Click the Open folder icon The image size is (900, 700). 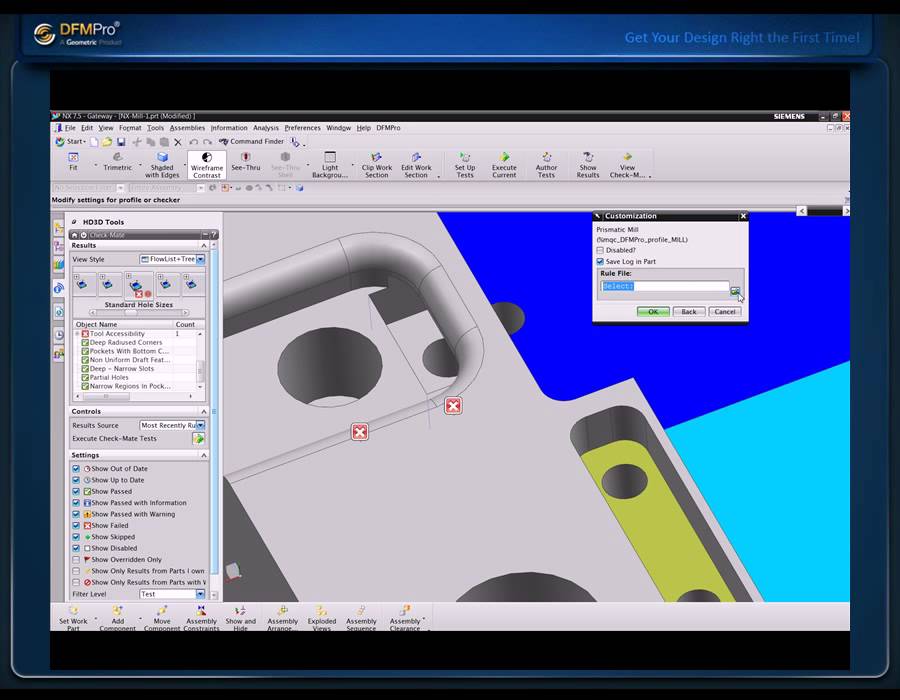pyautogui.click(x=107, y=142)
